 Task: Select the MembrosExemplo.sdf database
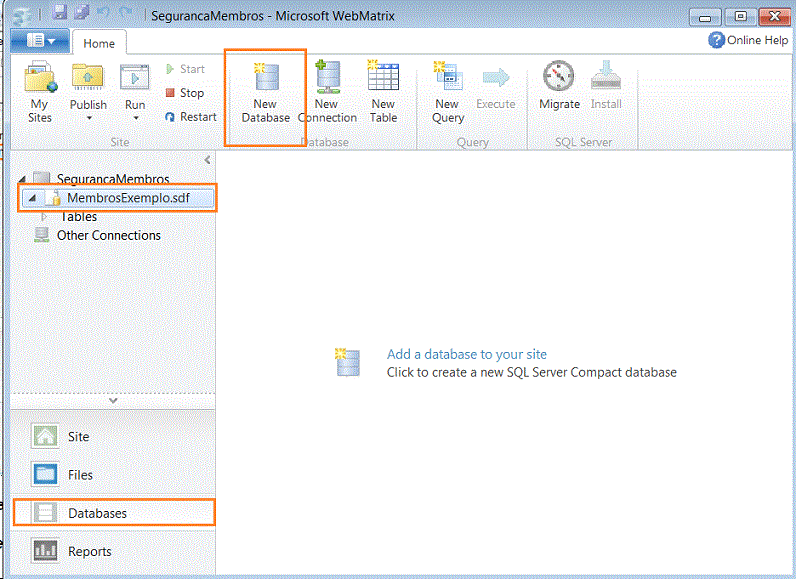[117, 197]
